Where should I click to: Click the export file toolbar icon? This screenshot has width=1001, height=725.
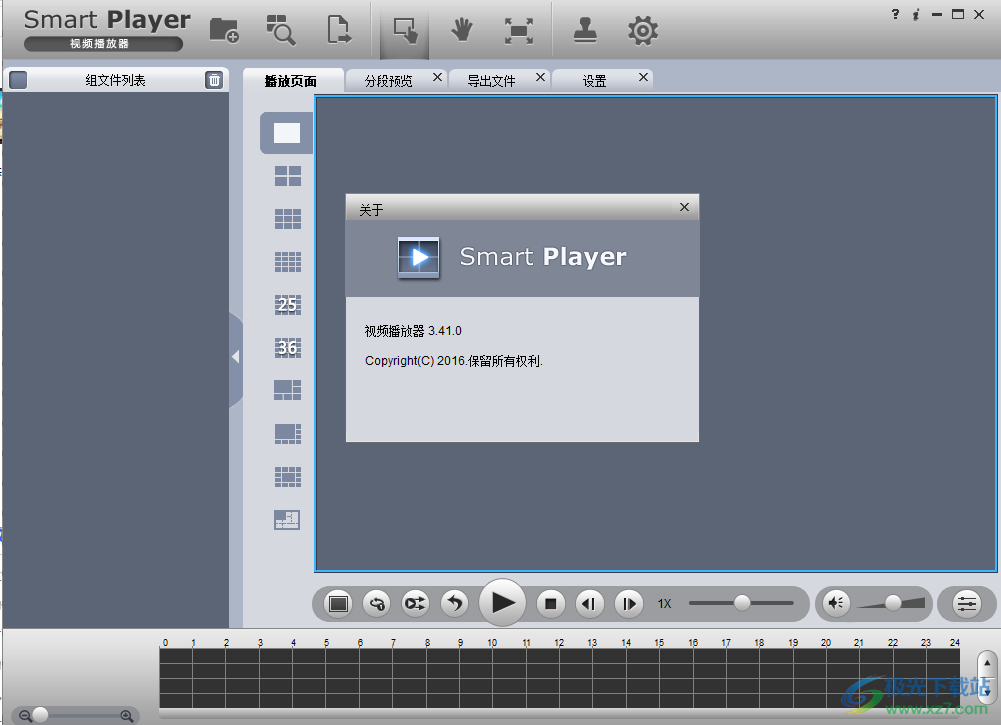339,30
